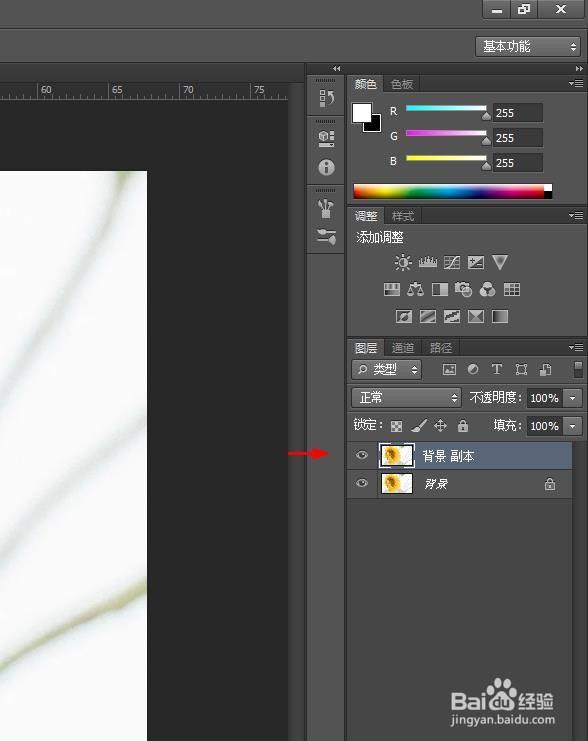
Task: Filter layers by adjustment layers
Action: (x=473, y=370)
